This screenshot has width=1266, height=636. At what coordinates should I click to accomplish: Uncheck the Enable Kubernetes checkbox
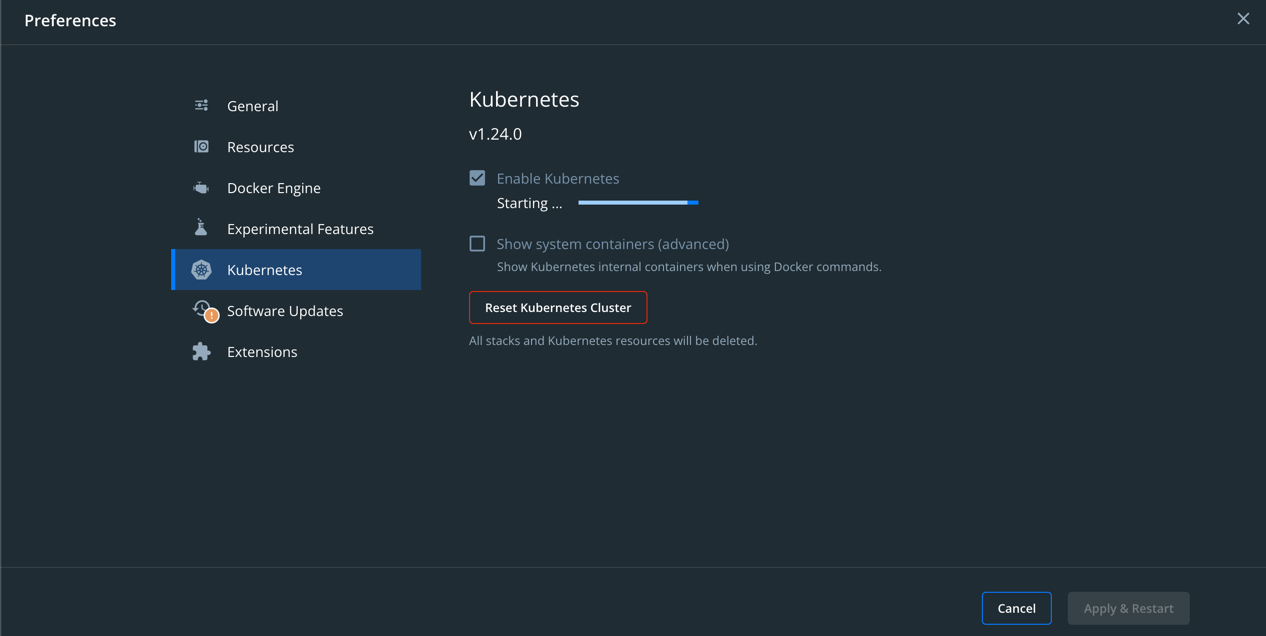(x=477, y=178)
